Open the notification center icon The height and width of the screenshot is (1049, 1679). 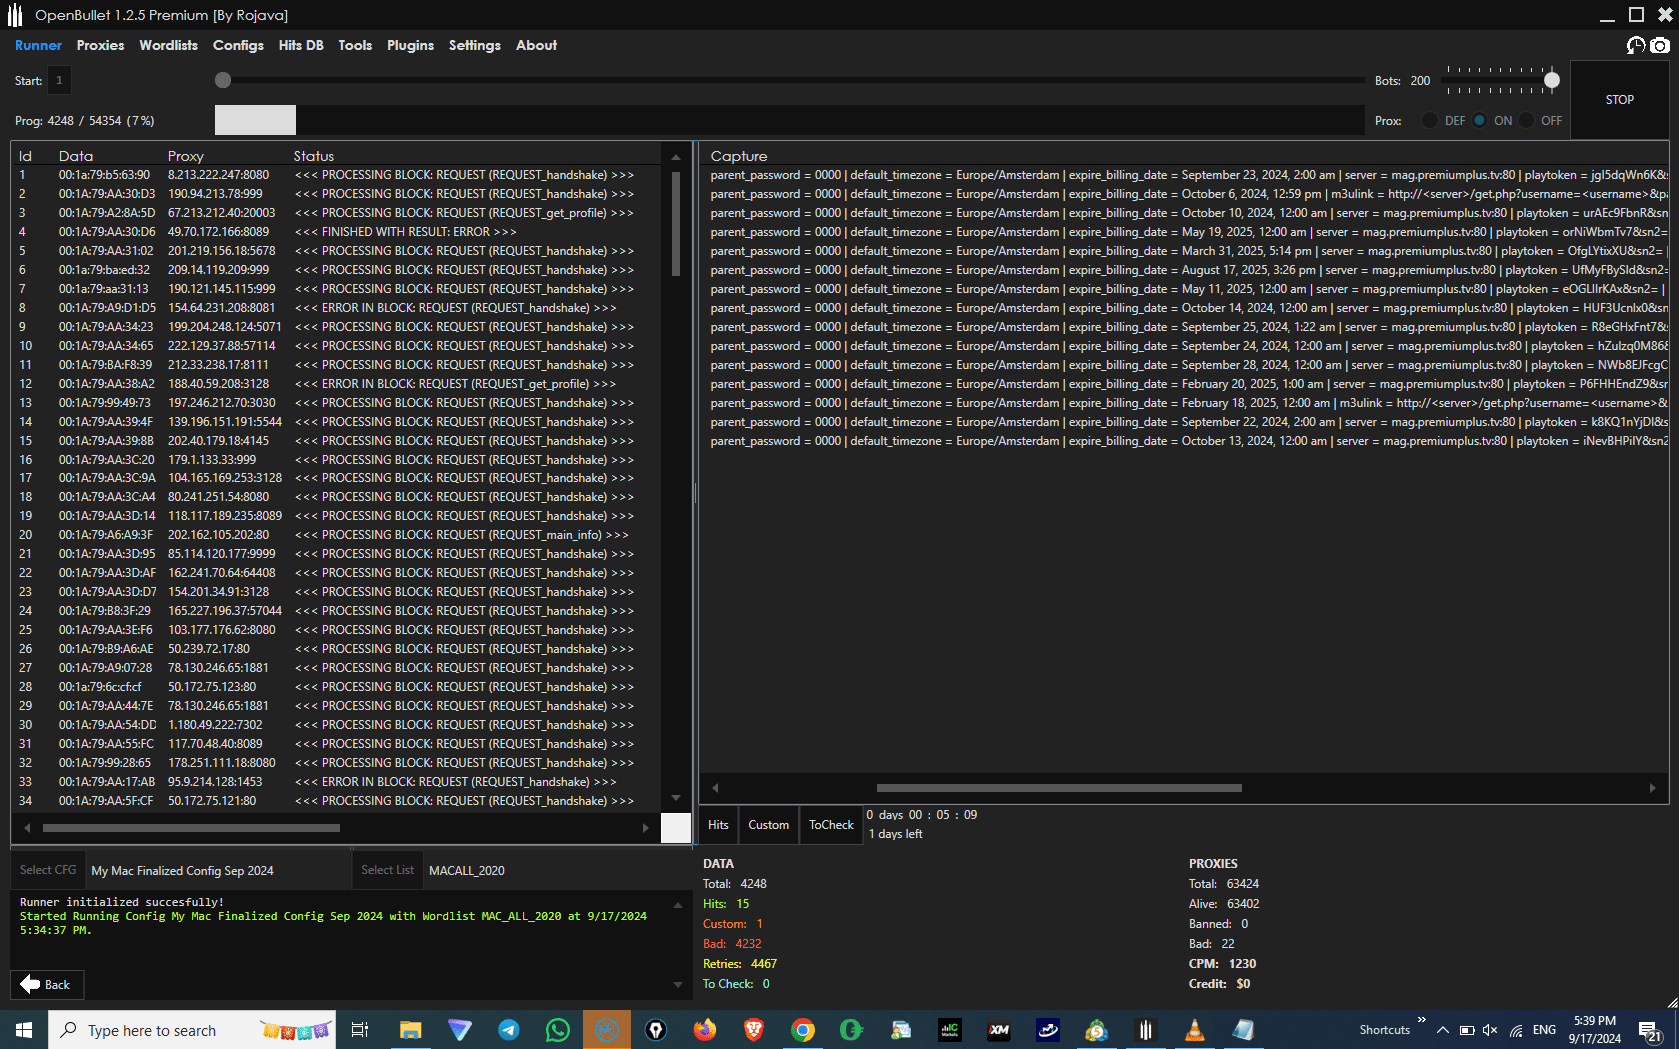click(1651, 1030)
